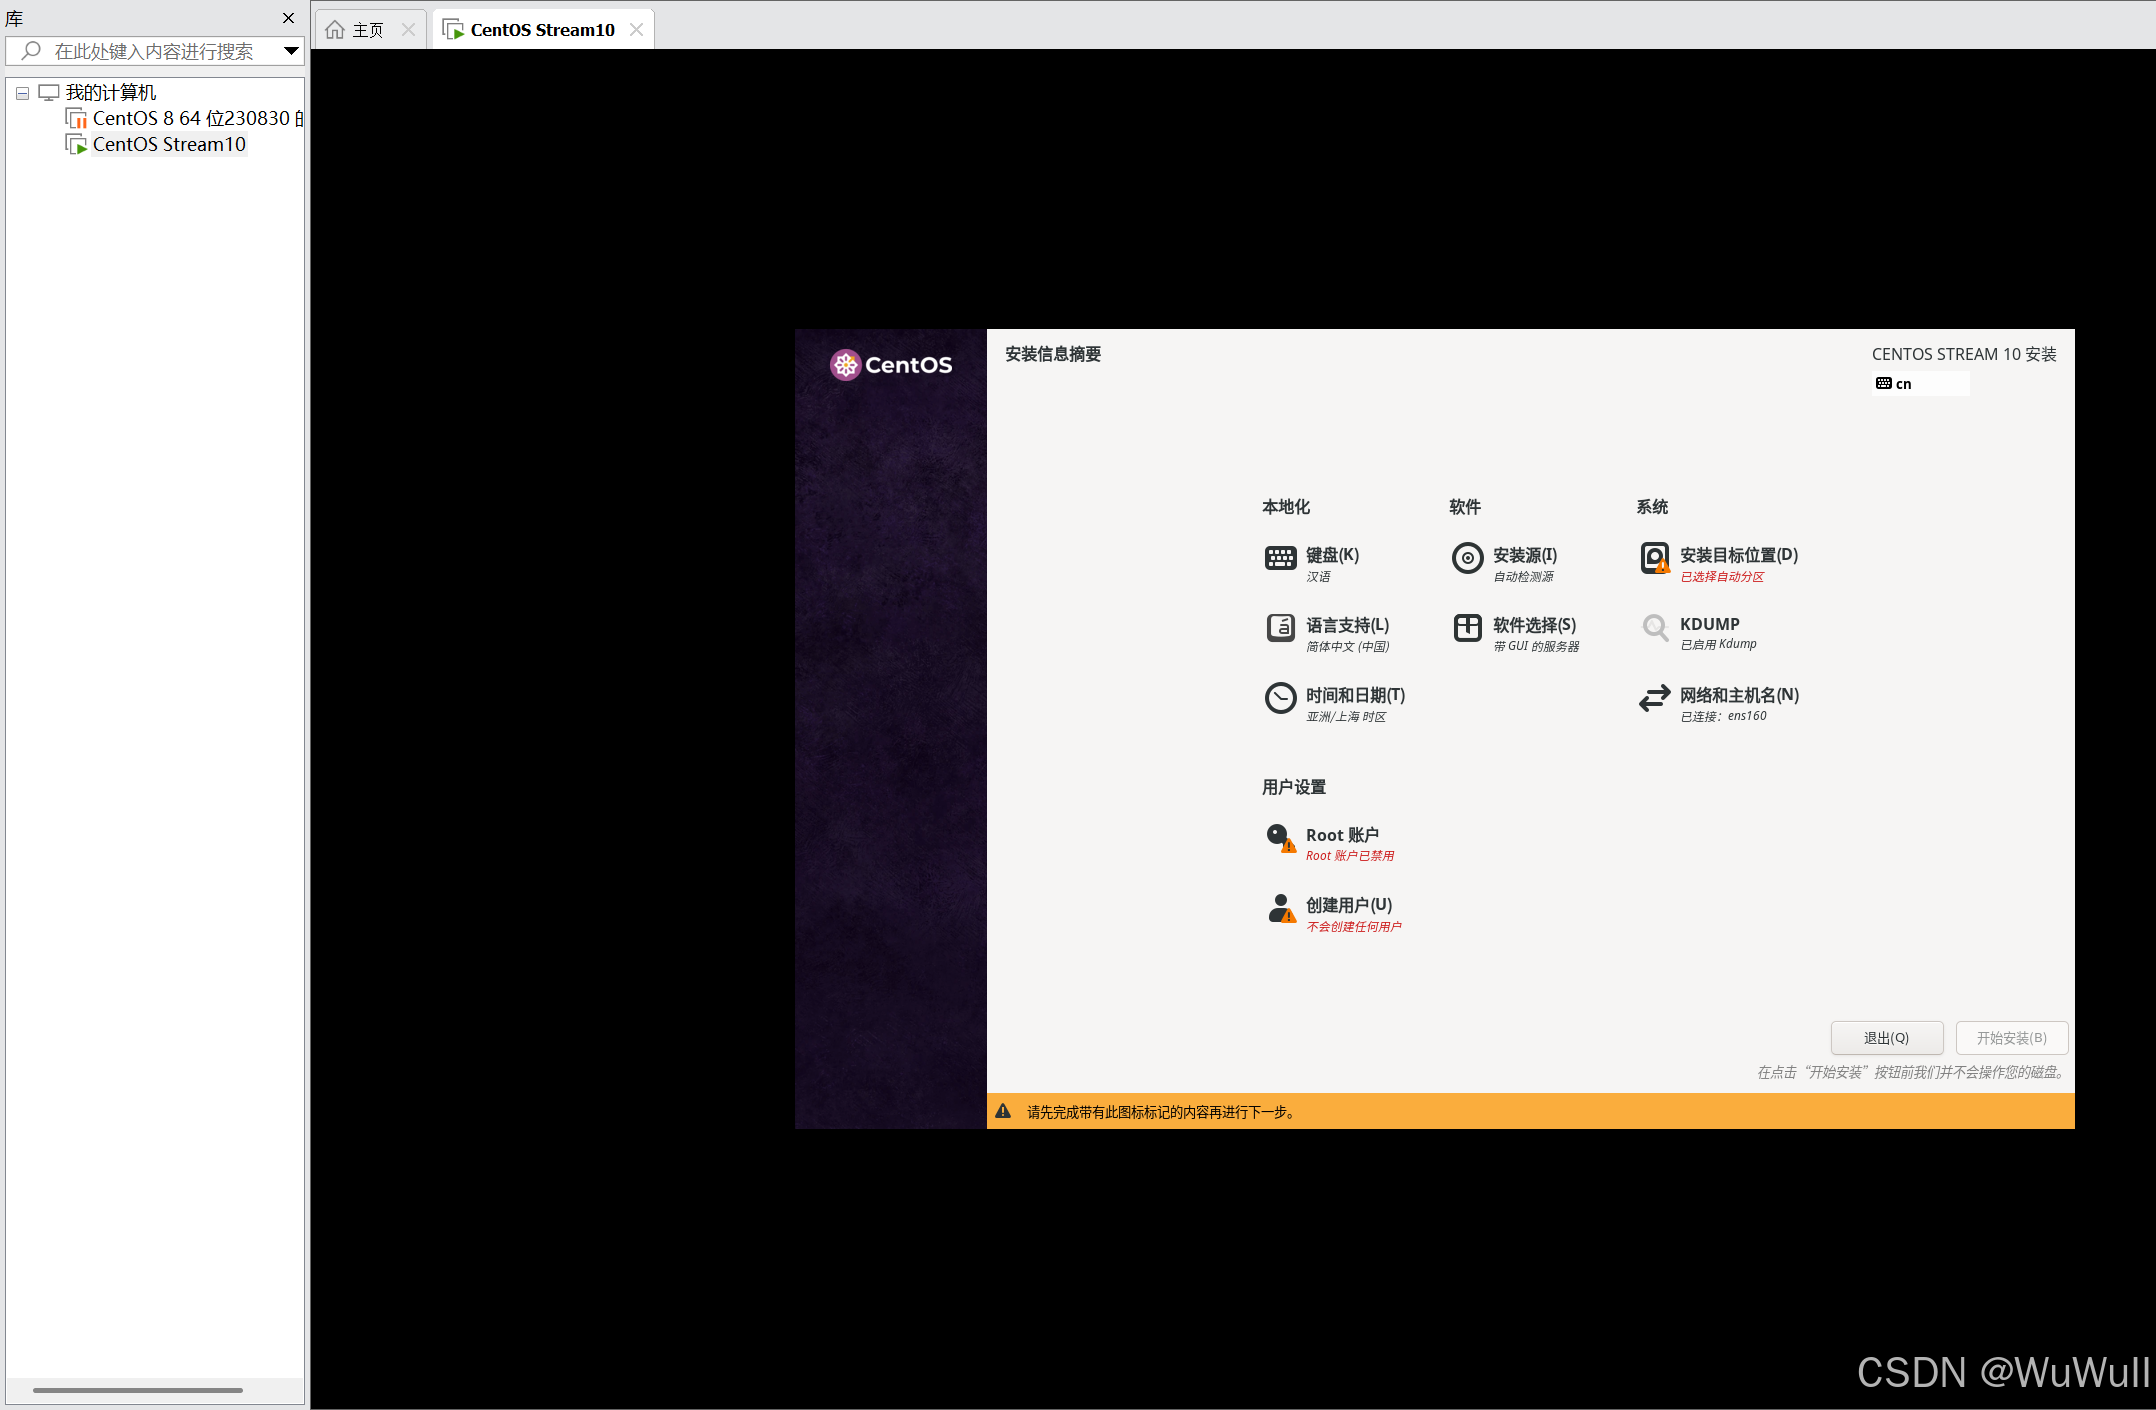Open Network and Hostname (网络和主机名) arrows icon

1655,698
